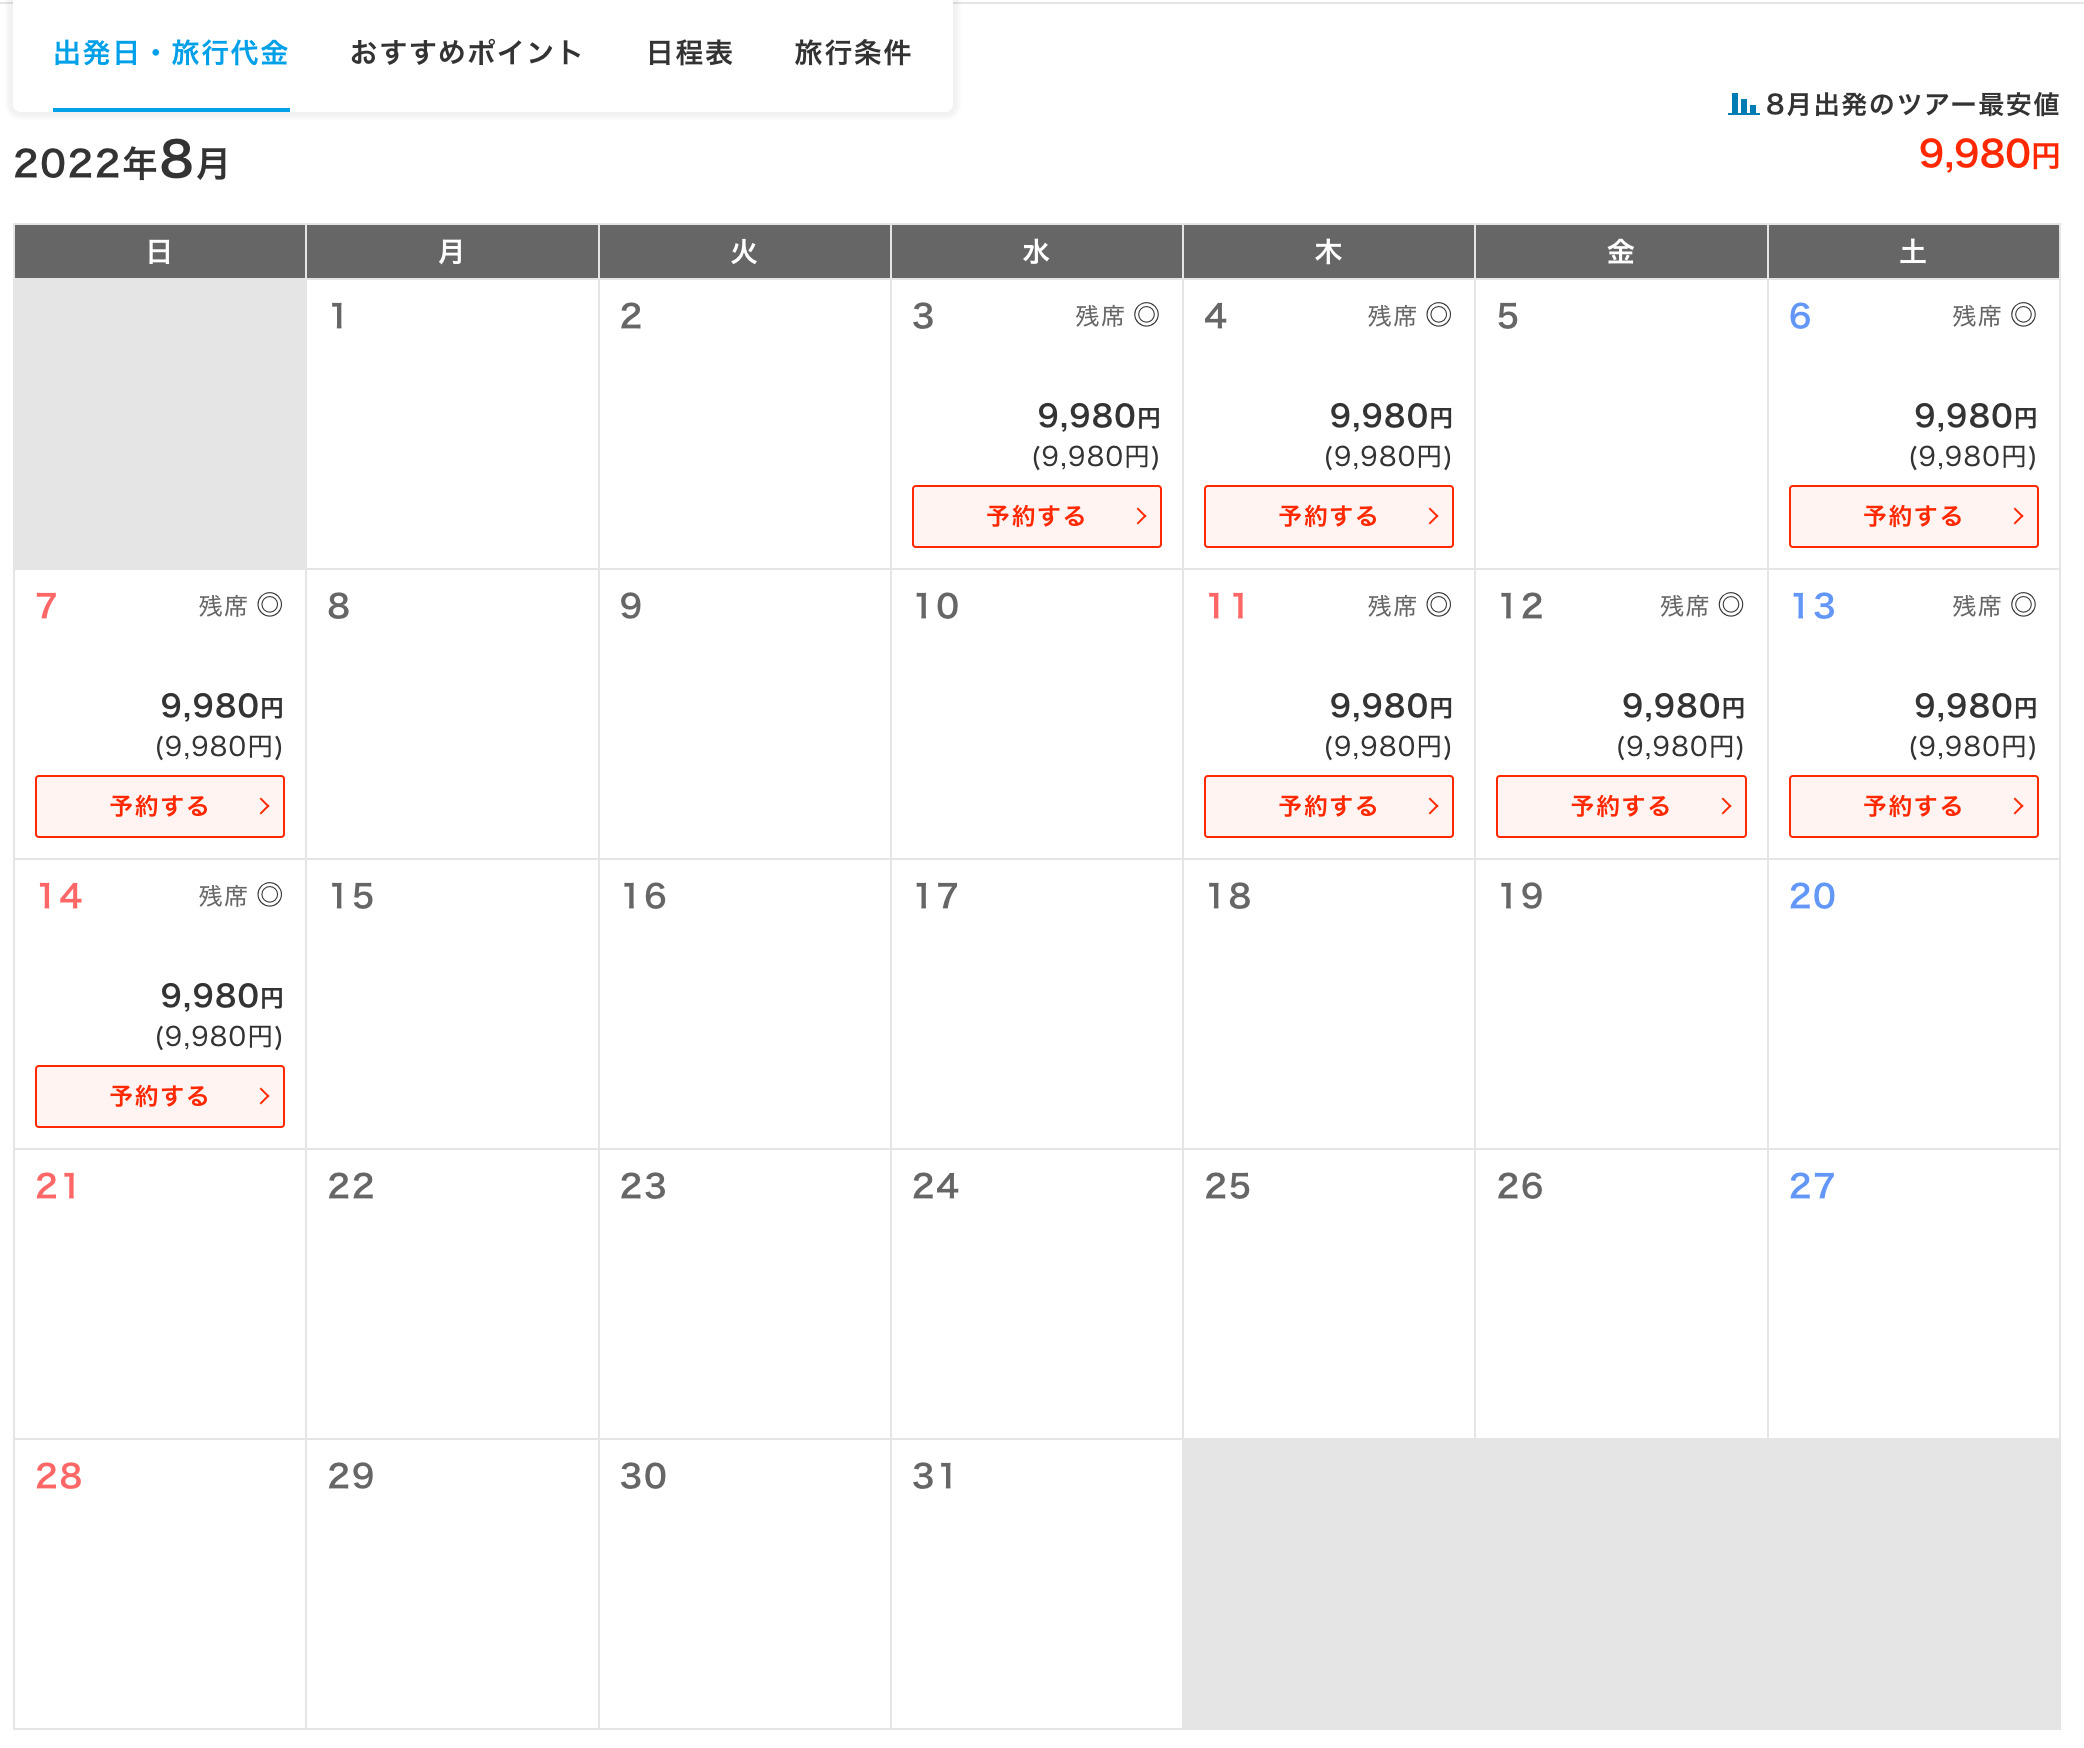Click the 残席 double-circle icon on August 3
The image size is (2084, 1748).
click(1146, 315)
